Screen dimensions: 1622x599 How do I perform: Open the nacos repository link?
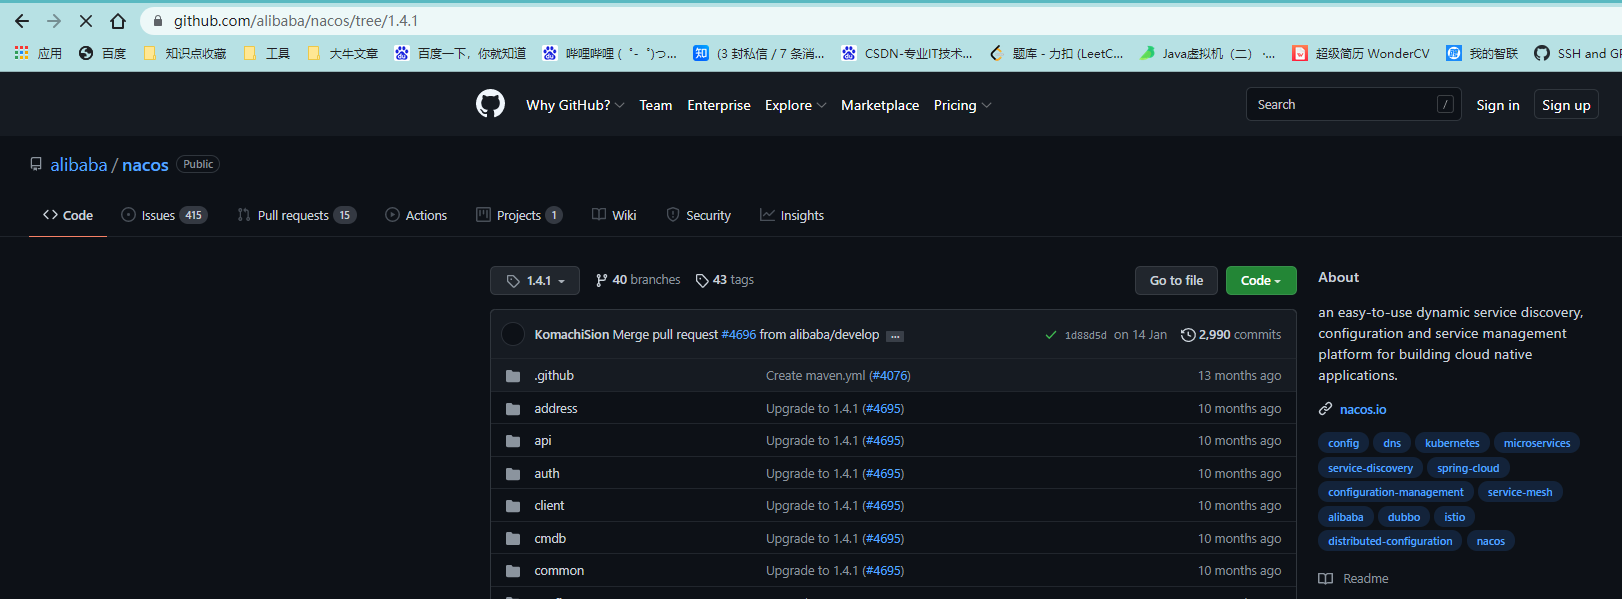pyautogui.click(x=145, y=165)
